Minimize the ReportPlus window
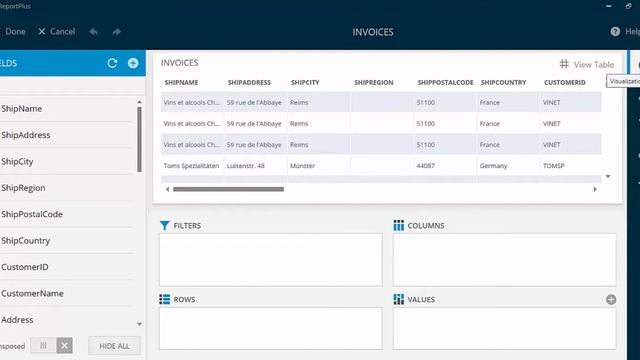The image size is (640, 360). click(609, 6)
